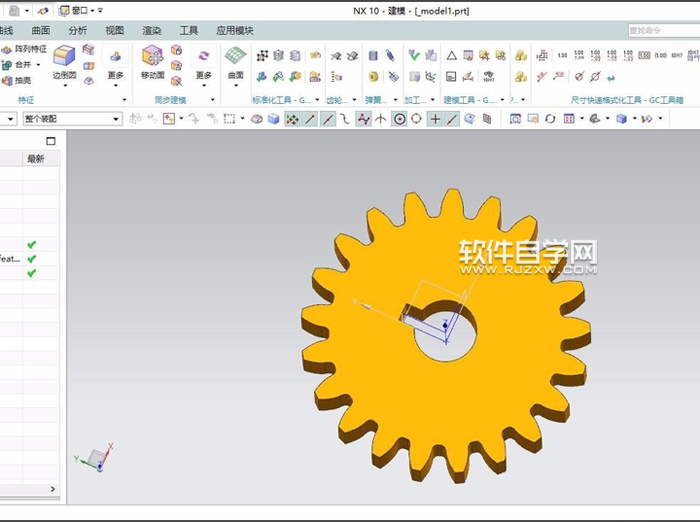Toggle the Point on Curve snap option
700x522 pixels.
pyautogui.click(x=452, y=119)
